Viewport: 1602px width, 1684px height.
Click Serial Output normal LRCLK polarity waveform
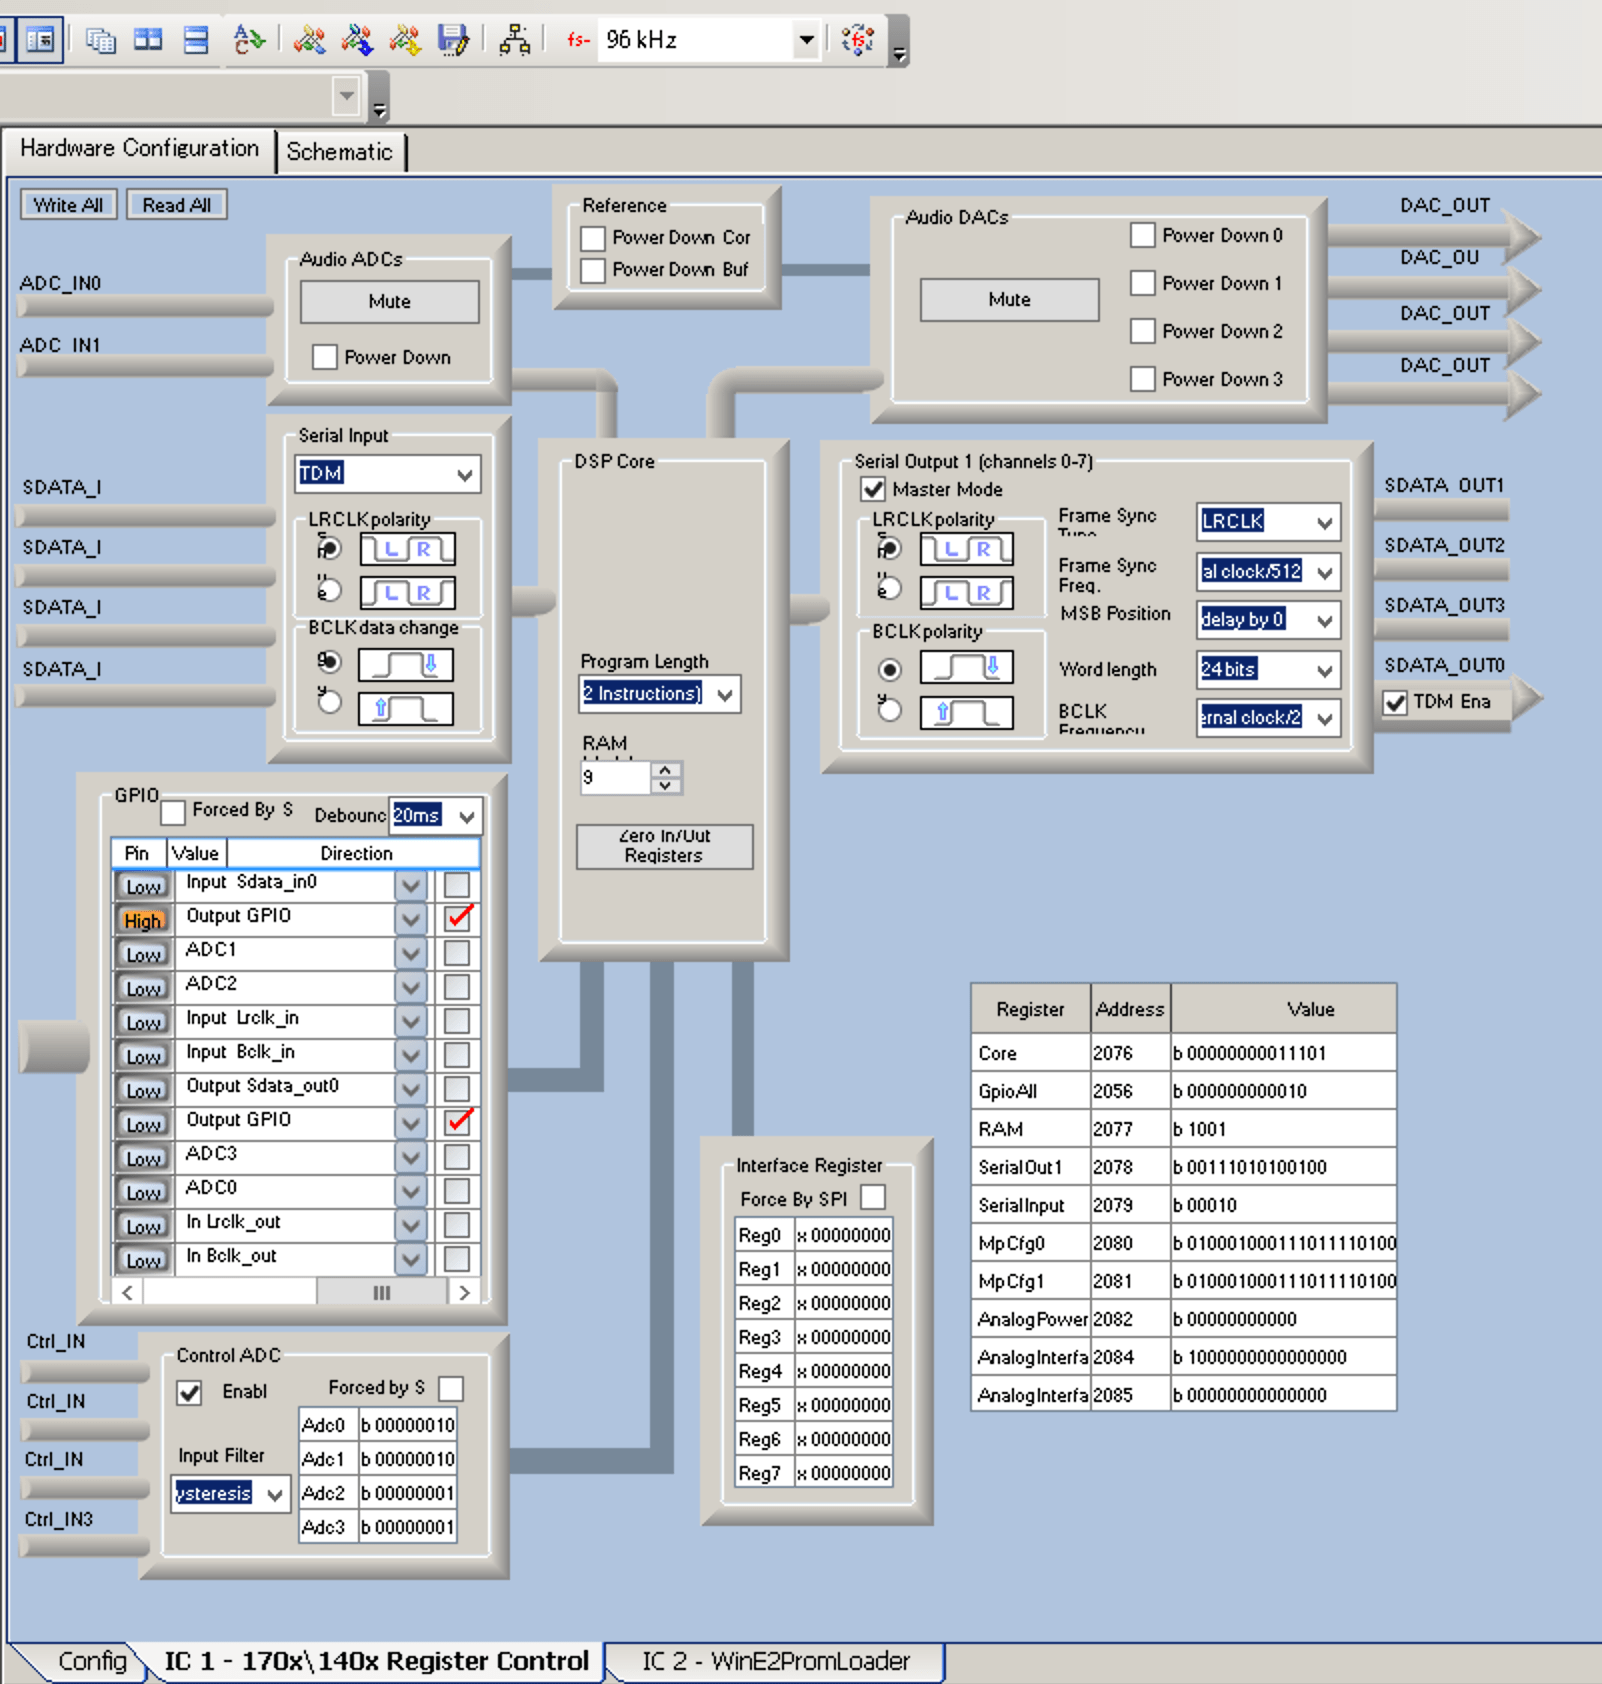pyautogui.click(x=966, y=549)
